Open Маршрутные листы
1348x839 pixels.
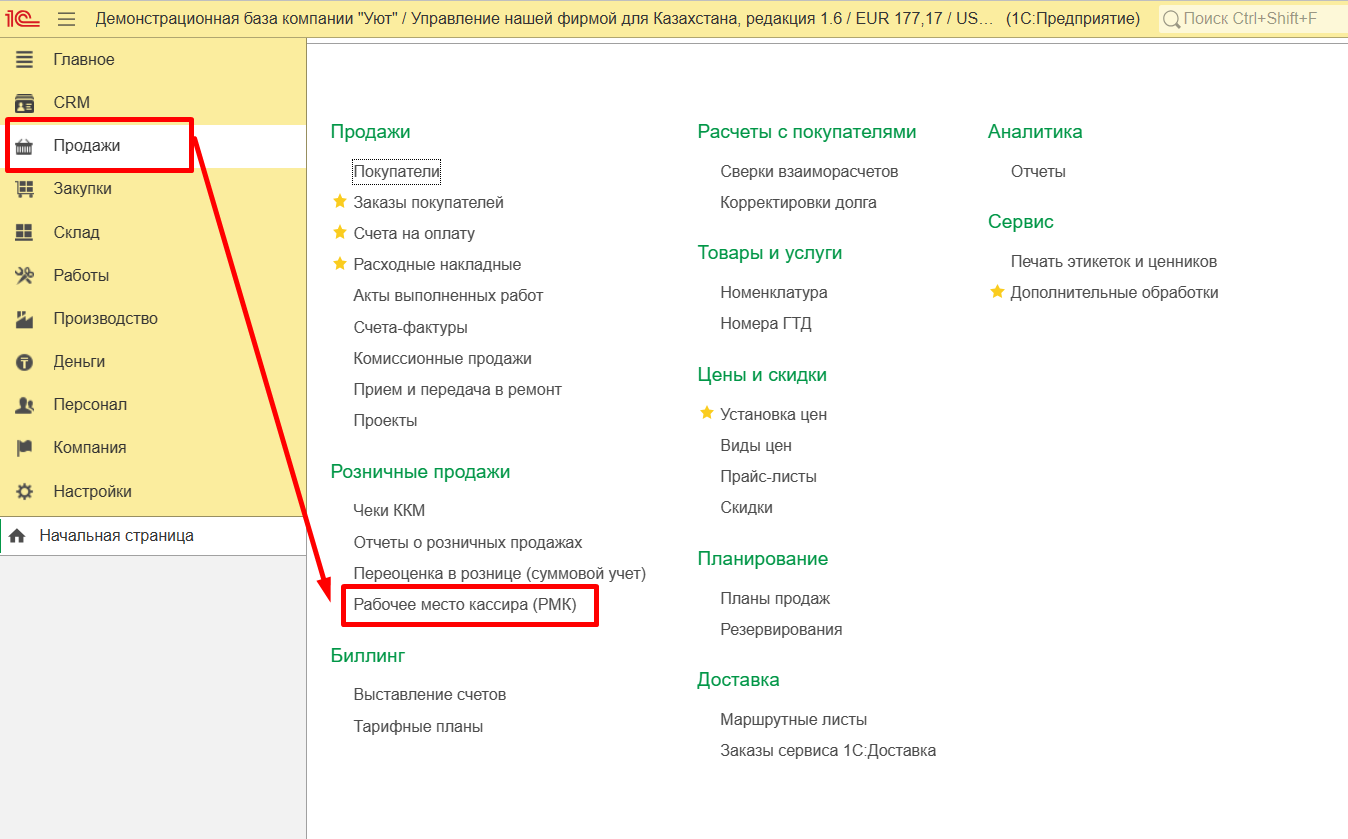[x=793, y=720]
